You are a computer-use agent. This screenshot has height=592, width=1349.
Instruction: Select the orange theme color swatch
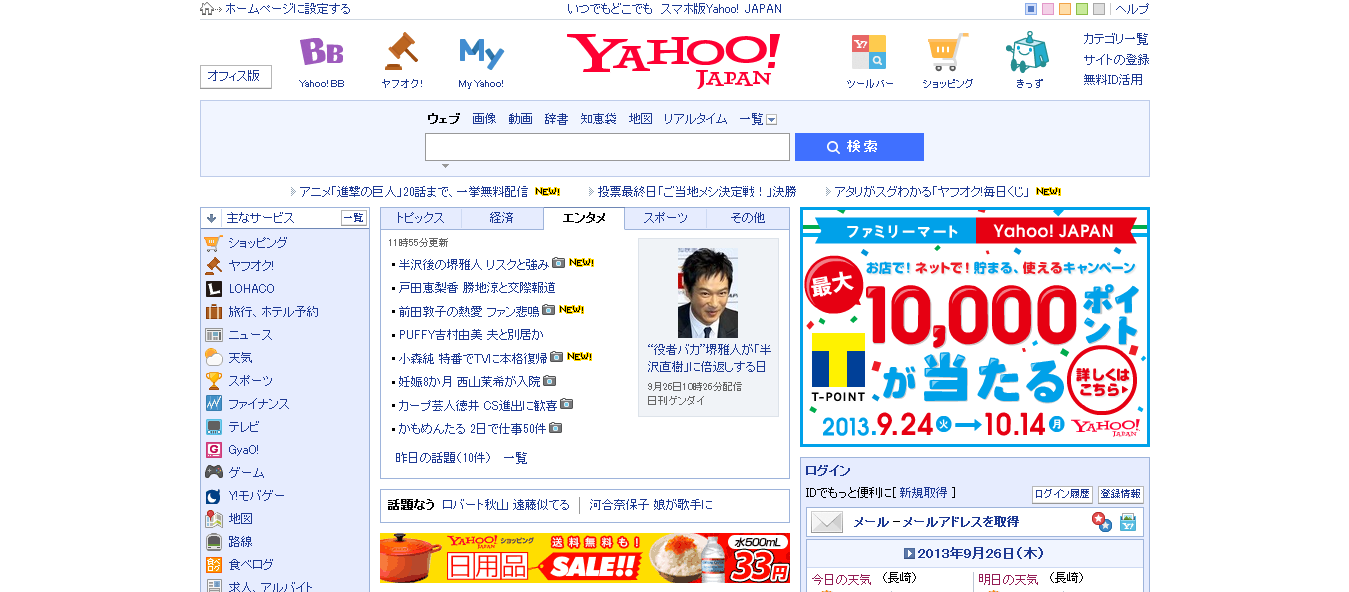click(1065, 9)
